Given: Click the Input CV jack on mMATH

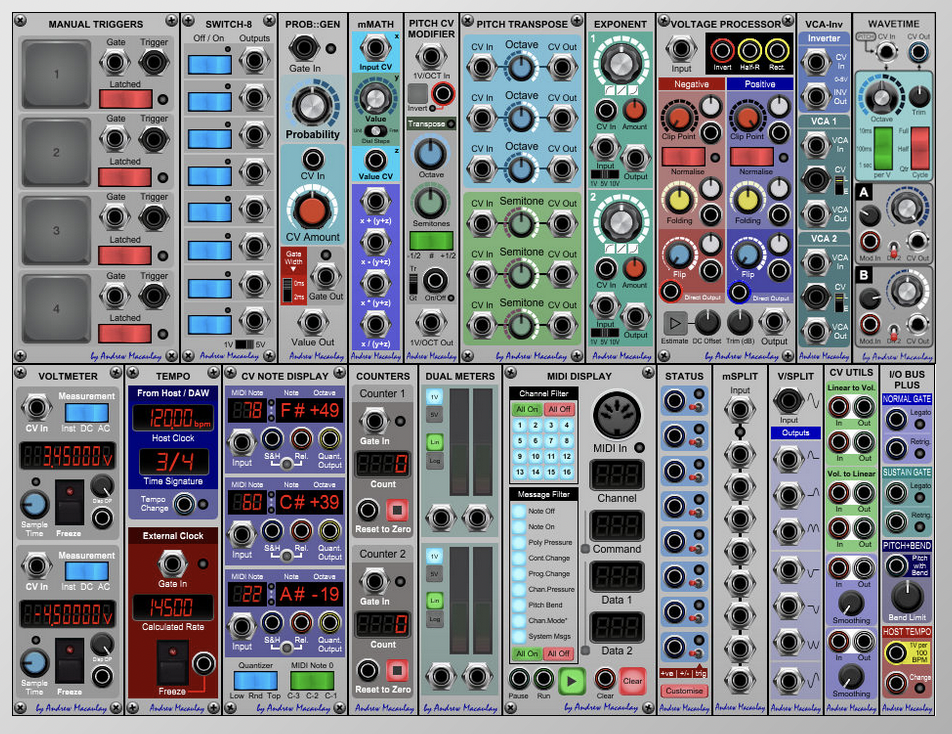Looking at the screenshot, I should tap(375, 48).
